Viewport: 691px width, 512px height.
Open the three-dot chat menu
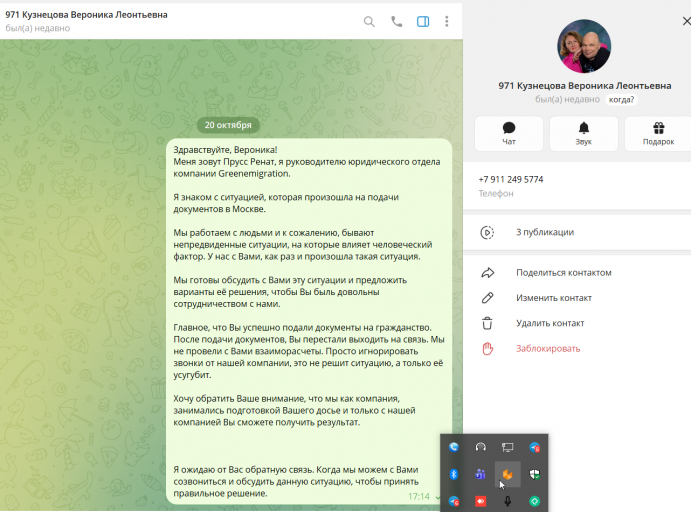(x=446, y=22)
